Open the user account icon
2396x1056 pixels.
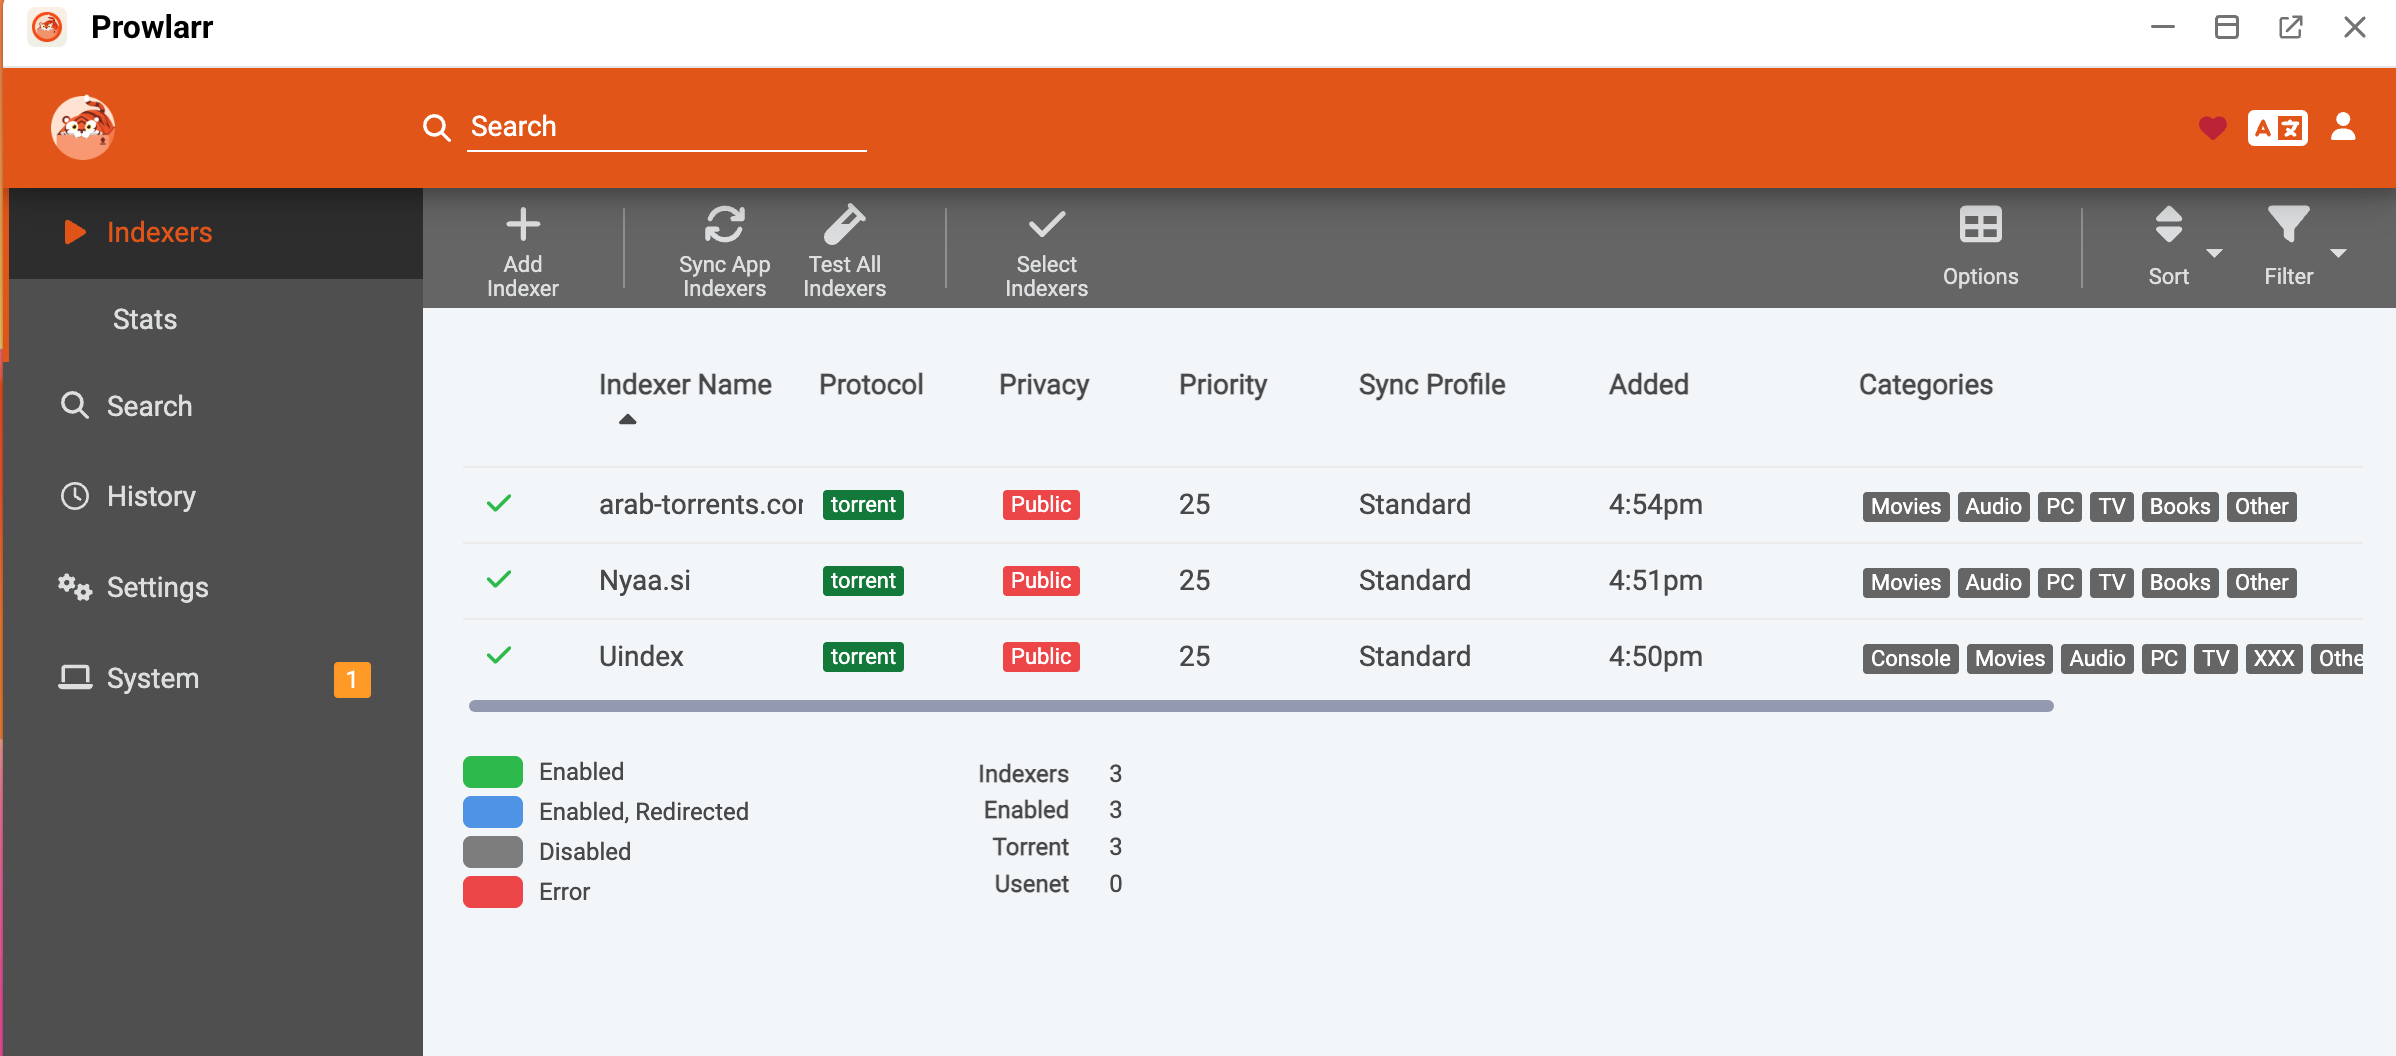pos(2343,128)
